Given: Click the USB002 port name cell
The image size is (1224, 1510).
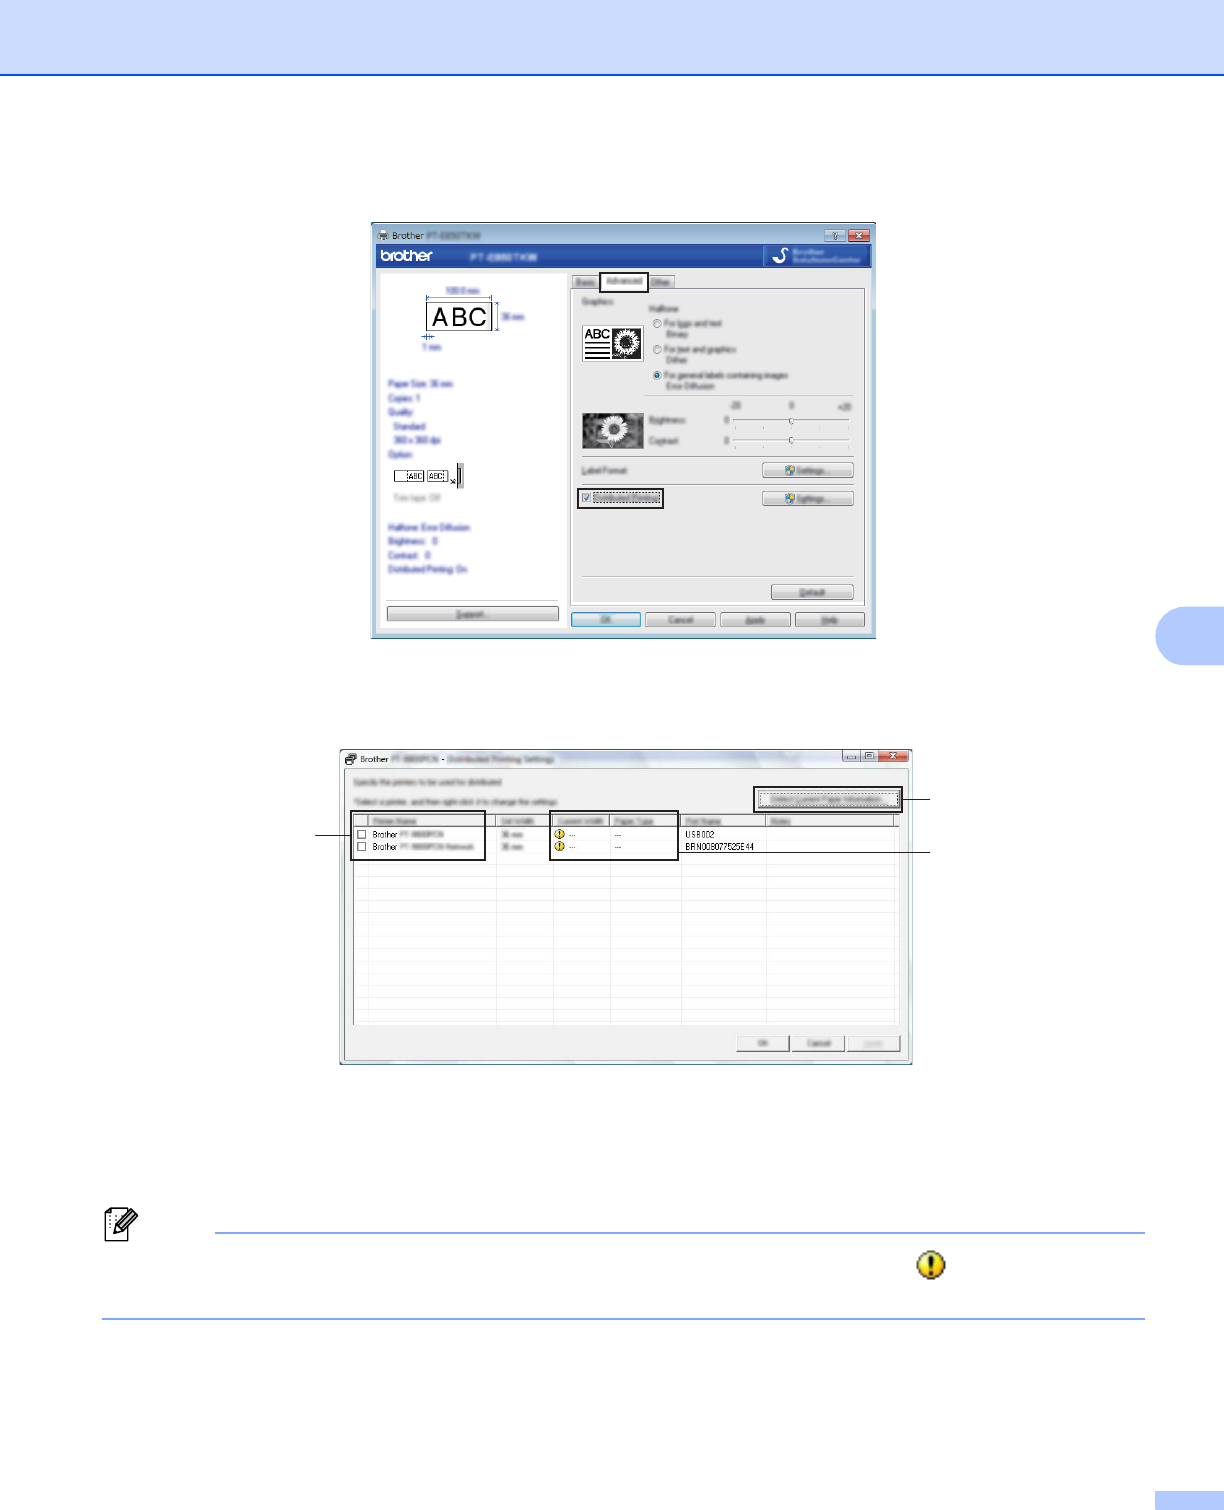Looking at the screenshot, I should coord(700,834).
